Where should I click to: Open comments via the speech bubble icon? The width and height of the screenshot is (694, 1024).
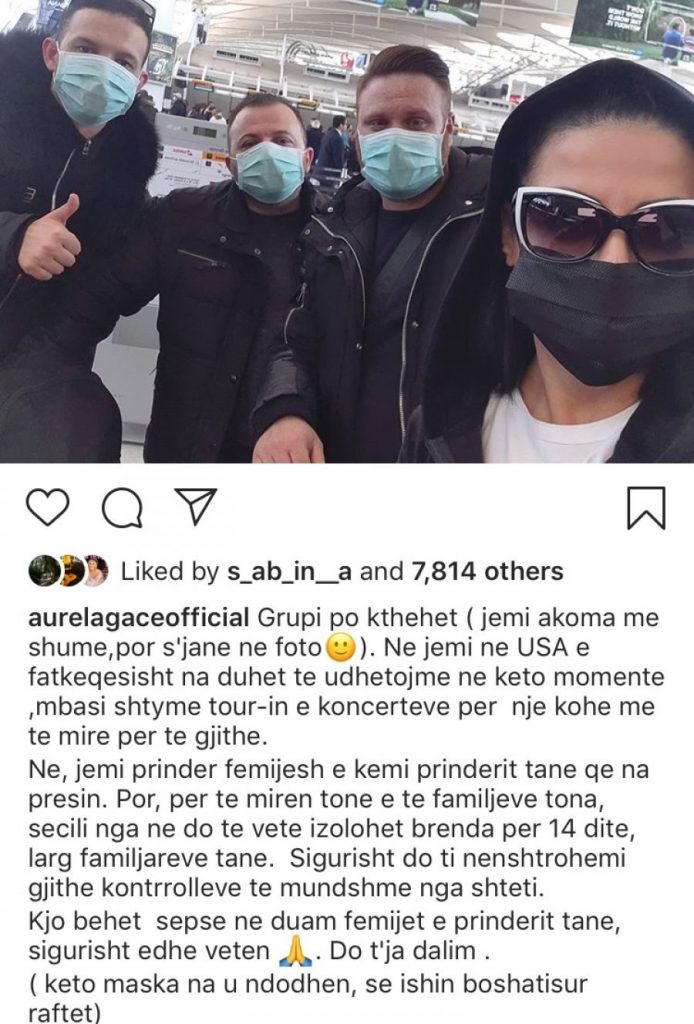(122, 507)
